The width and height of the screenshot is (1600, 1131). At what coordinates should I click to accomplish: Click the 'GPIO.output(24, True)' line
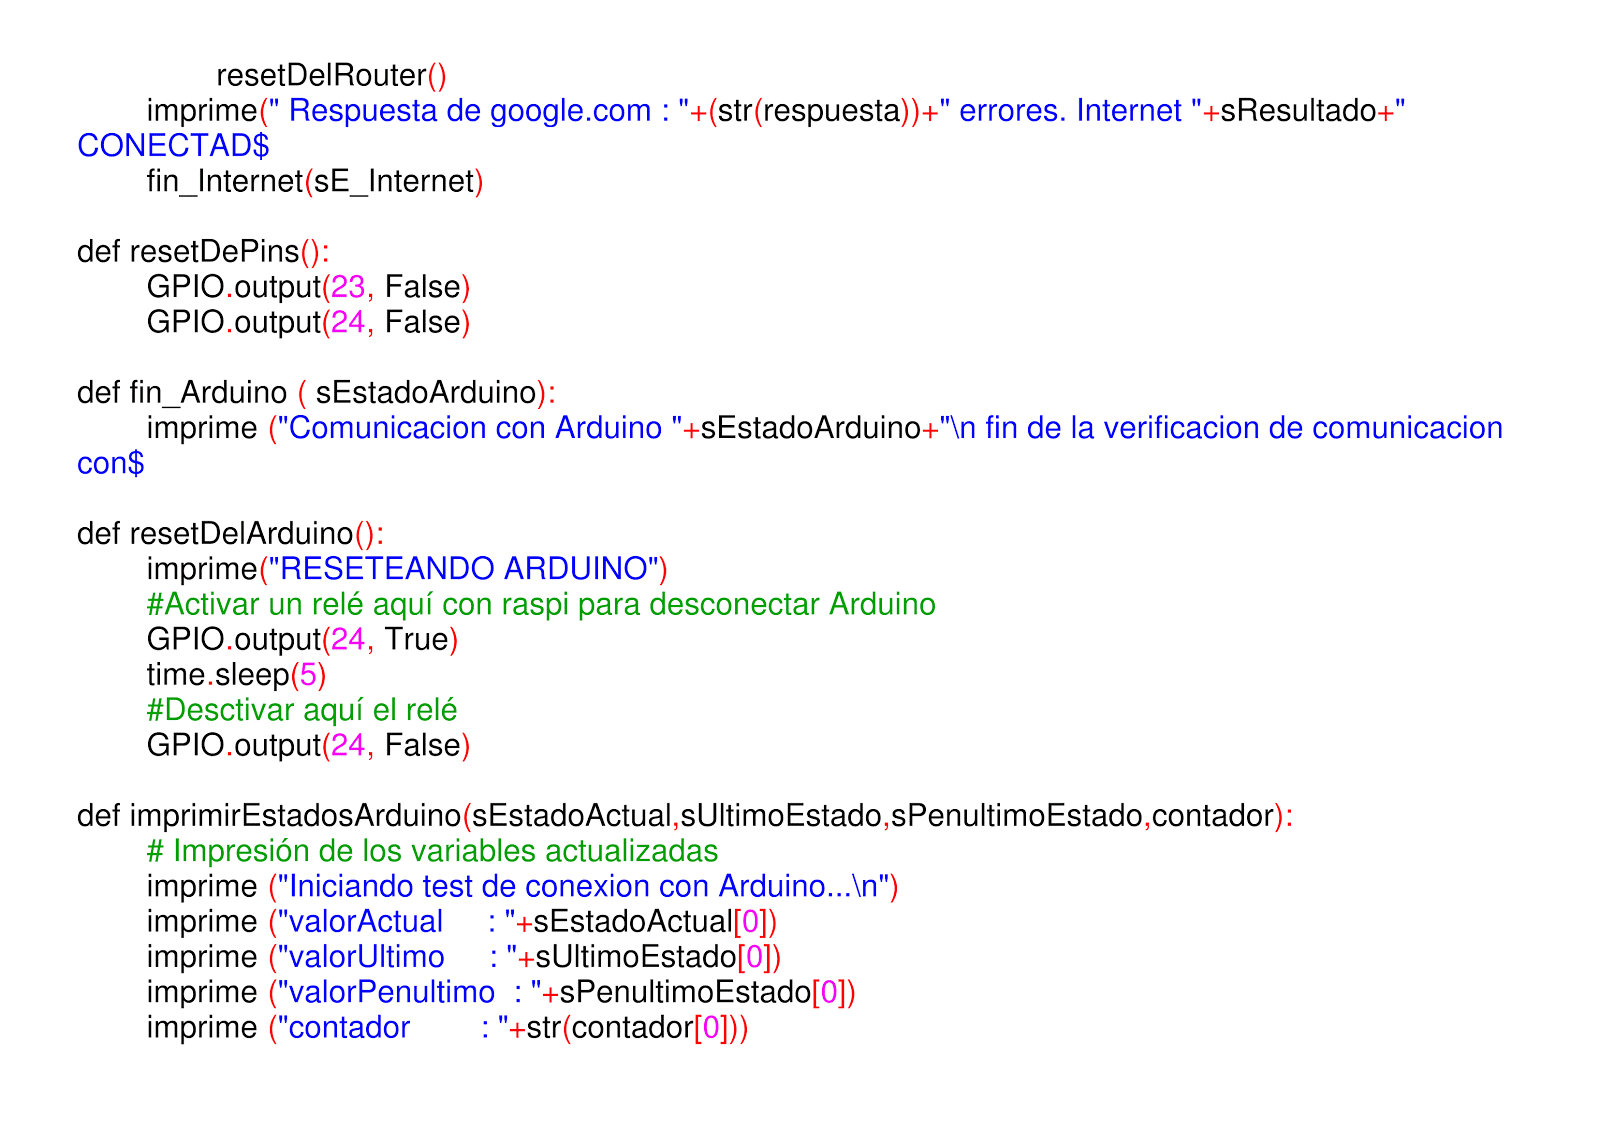pos(302,640)
